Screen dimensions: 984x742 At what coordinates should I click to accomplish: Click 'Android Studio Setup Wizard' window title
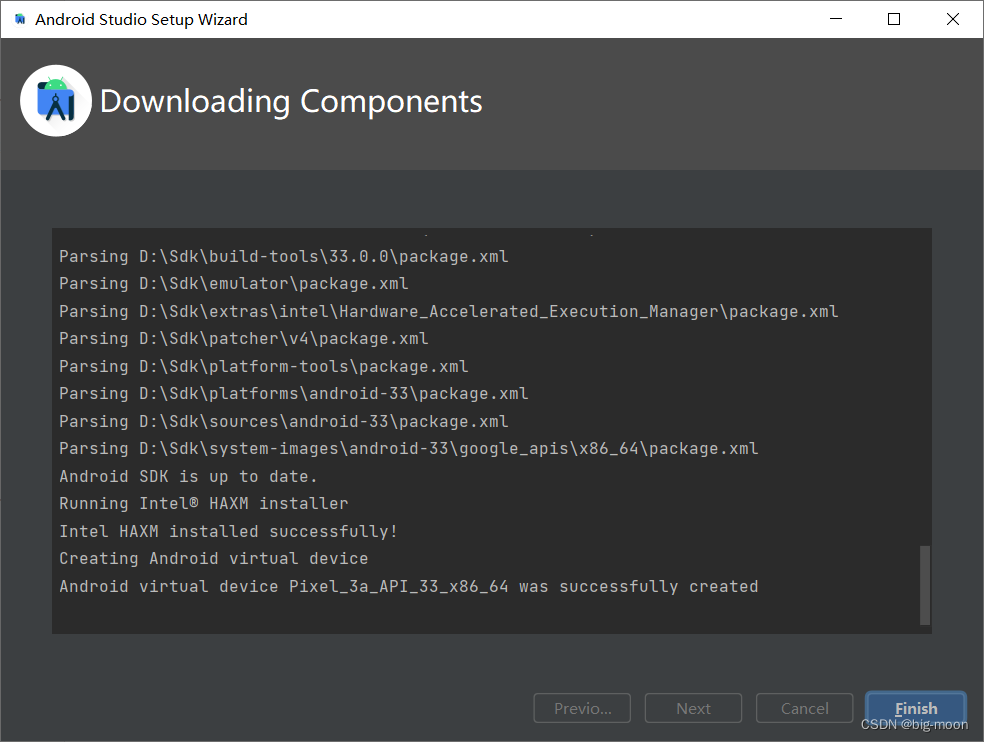pos(141,19)
